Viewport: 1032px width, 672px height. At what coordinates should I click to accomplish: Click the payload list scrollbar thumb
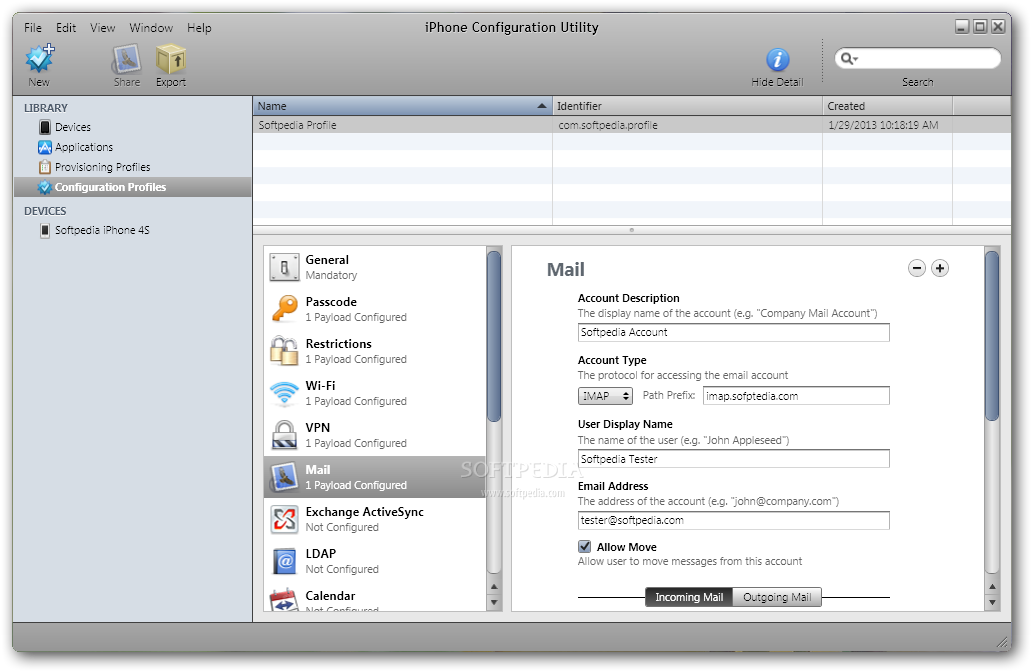pyautogui.click(x=494, y=336)
